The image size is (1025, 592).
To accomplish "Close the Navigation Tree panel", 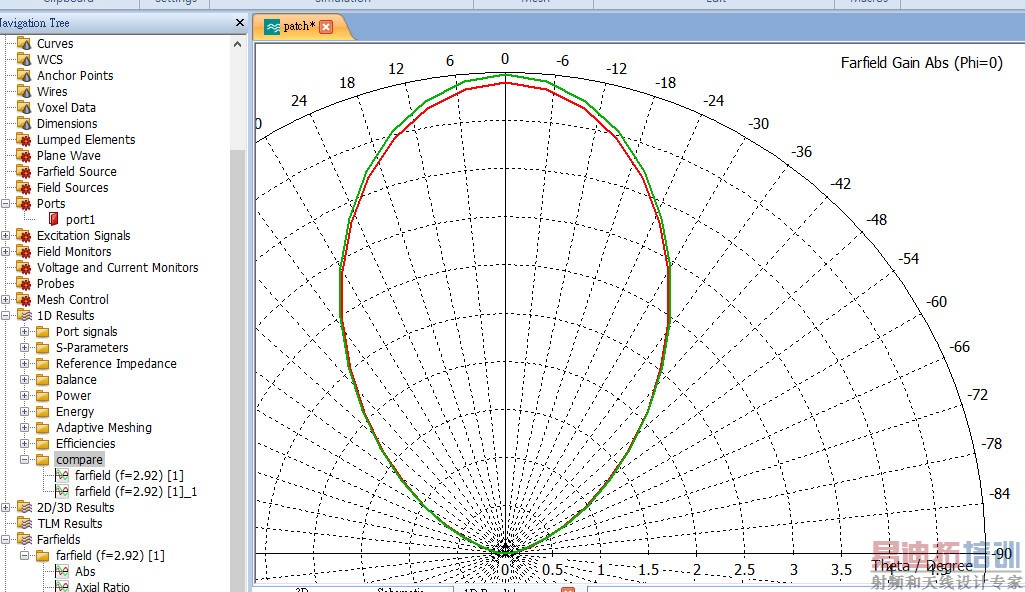I will [x=239, y=23].
